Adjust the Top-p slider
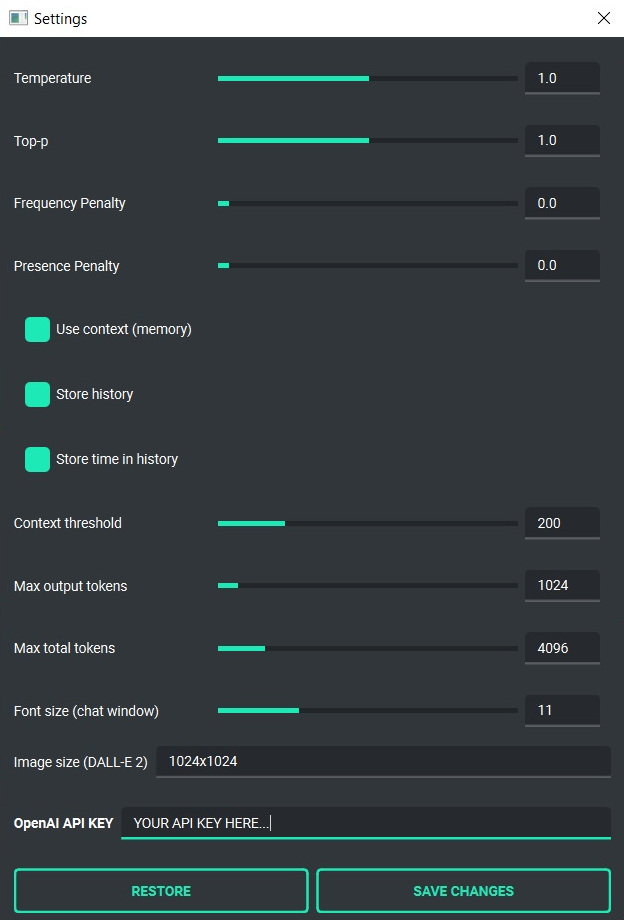624x920 pixels. 368,141
